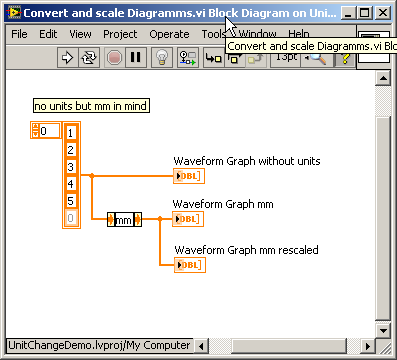Viewport: 397px width, 360px height.
Task: Click the horizontal scrollbar thumb
Action: coord(289,346)
